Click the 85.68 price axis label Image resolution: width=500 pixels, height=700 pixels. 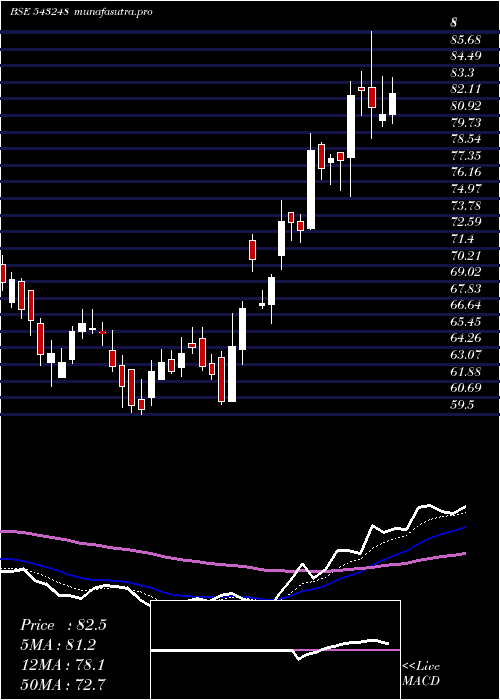pyautogui.click(x=466, y=40)
